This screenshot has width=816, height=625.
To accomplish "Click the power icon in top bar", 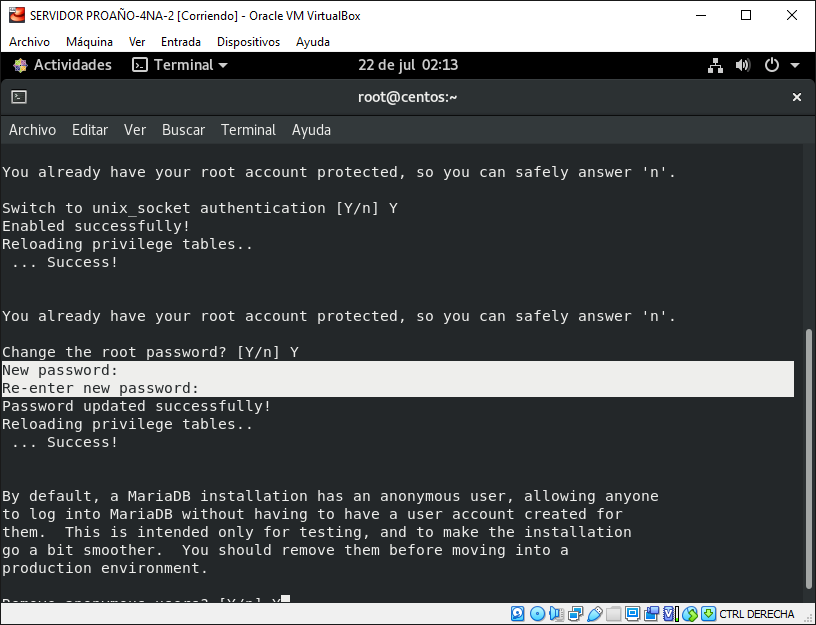I will [771, 66].
